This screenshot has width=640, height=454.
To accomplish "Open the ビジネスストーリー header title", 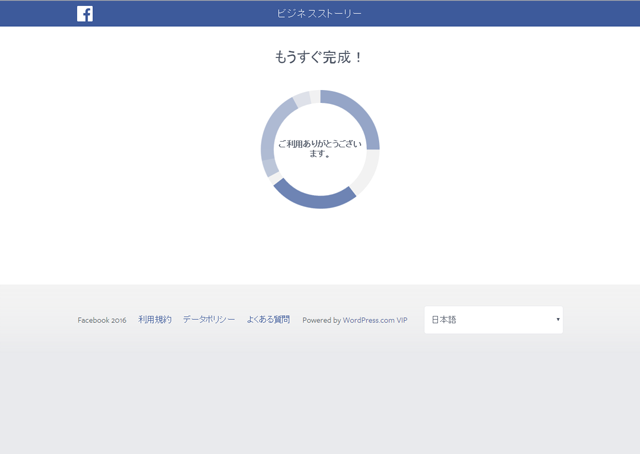I will pos(319,13).
